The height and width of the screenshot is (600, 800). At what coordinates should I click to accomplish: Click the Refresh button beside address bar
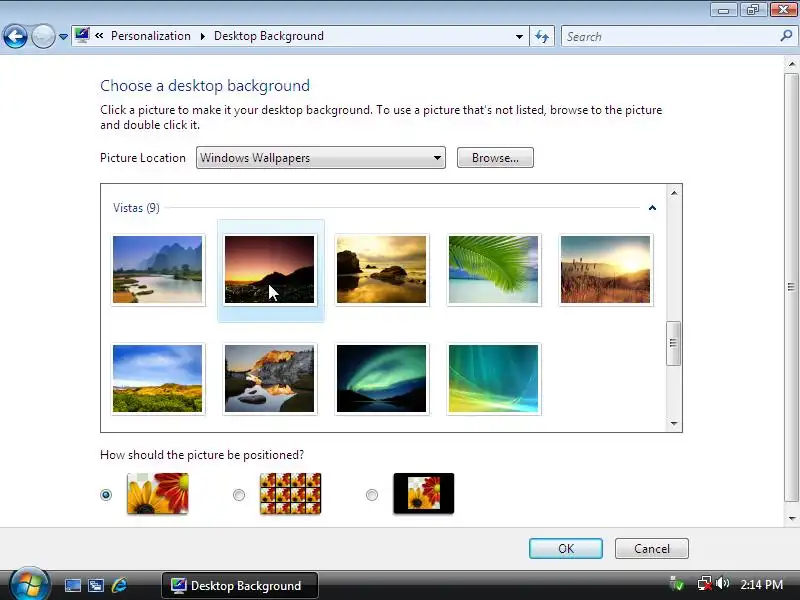point(542,37)
